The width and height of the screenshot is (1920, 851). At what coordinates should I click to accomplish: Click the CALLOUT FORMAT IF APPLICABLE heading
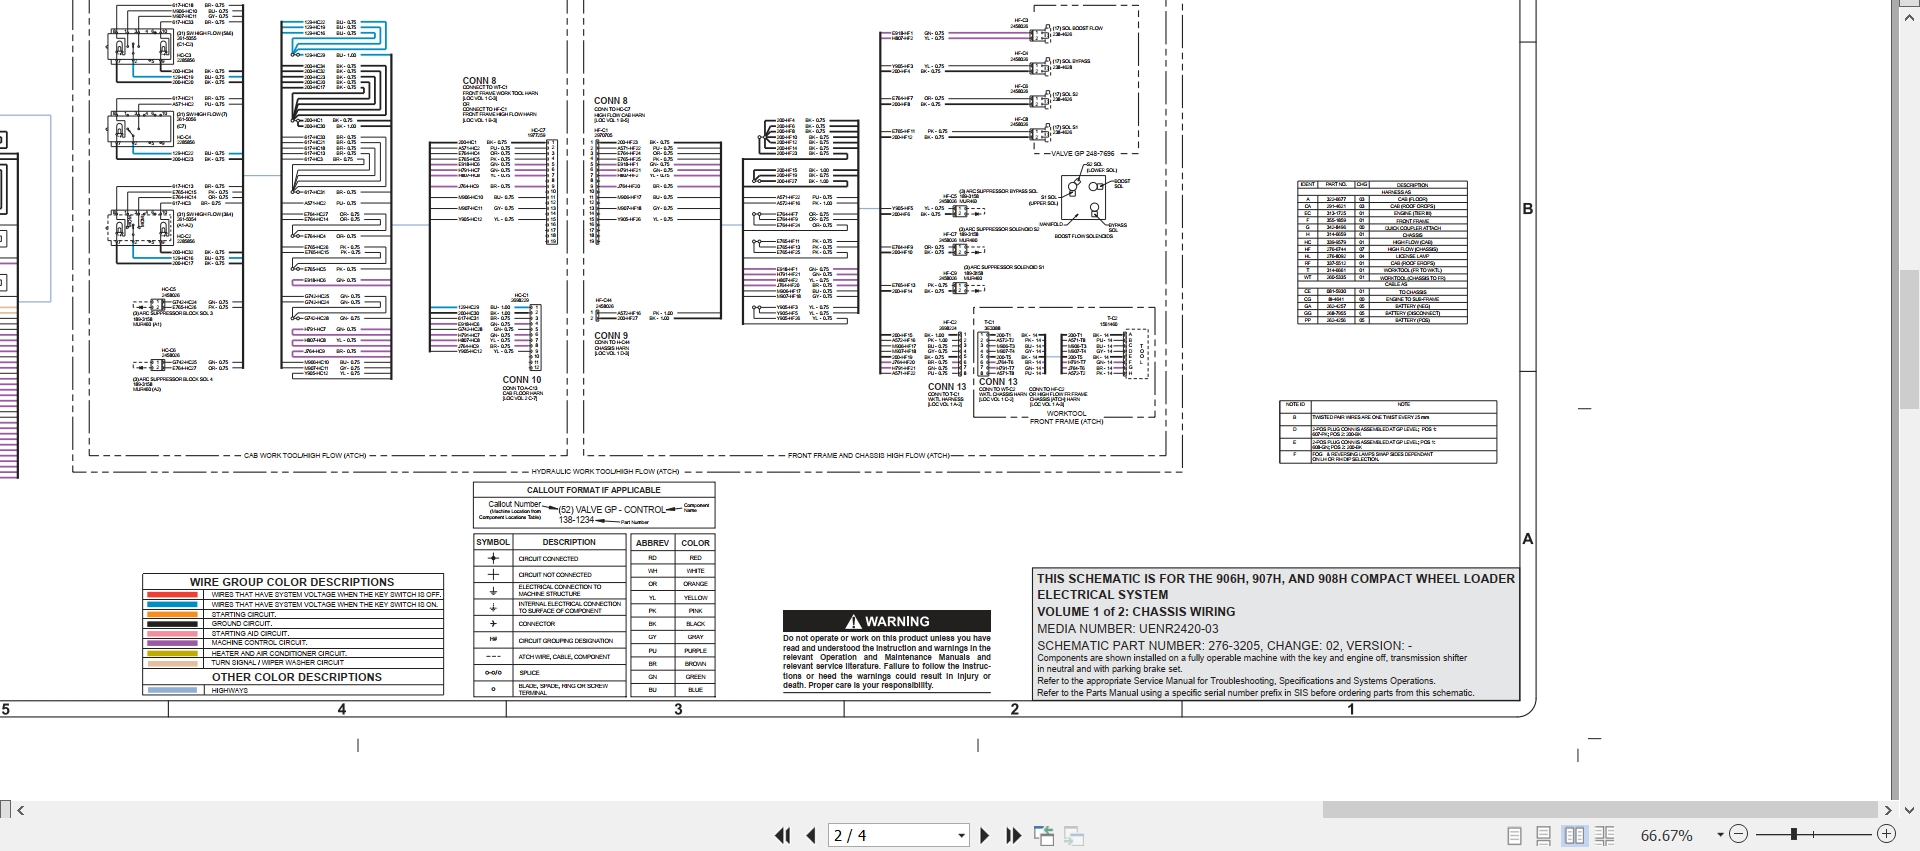594,490
